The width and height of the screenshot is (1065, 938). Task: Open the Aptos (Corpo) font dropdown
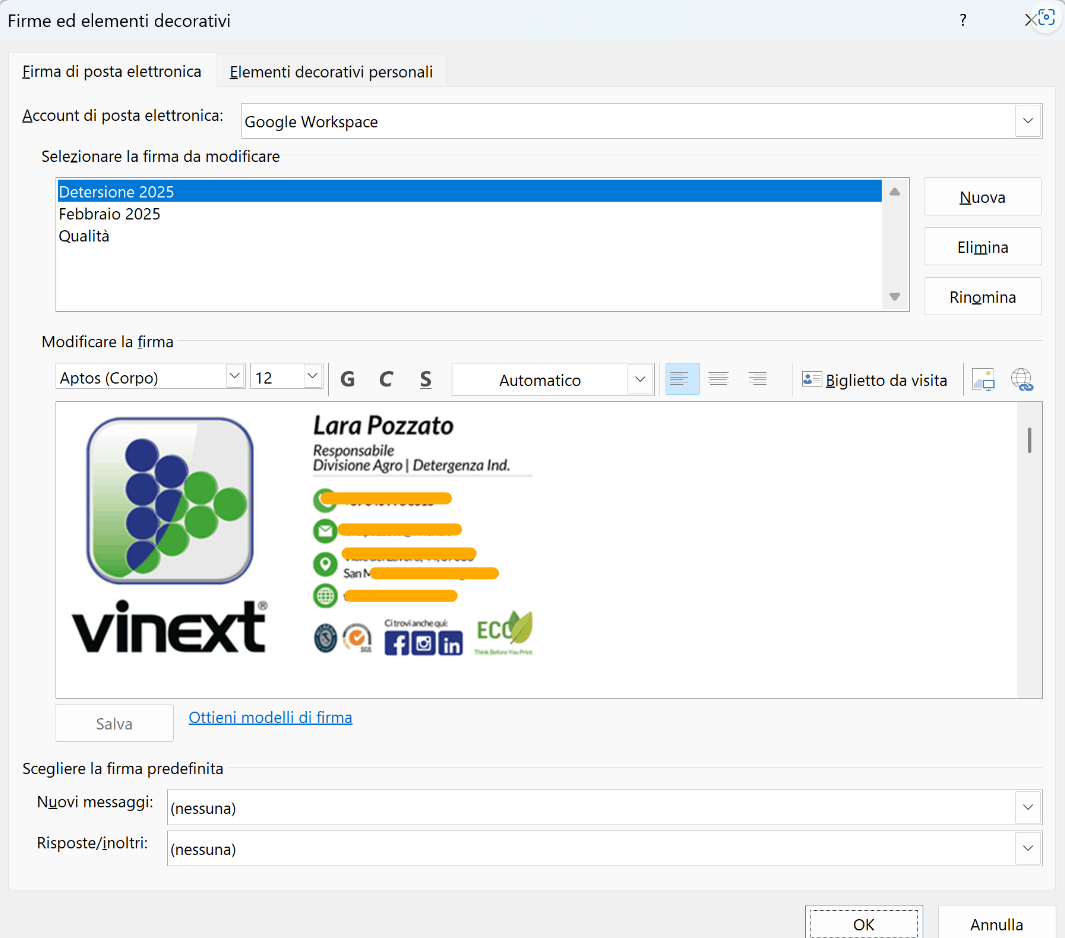[234, 376]
